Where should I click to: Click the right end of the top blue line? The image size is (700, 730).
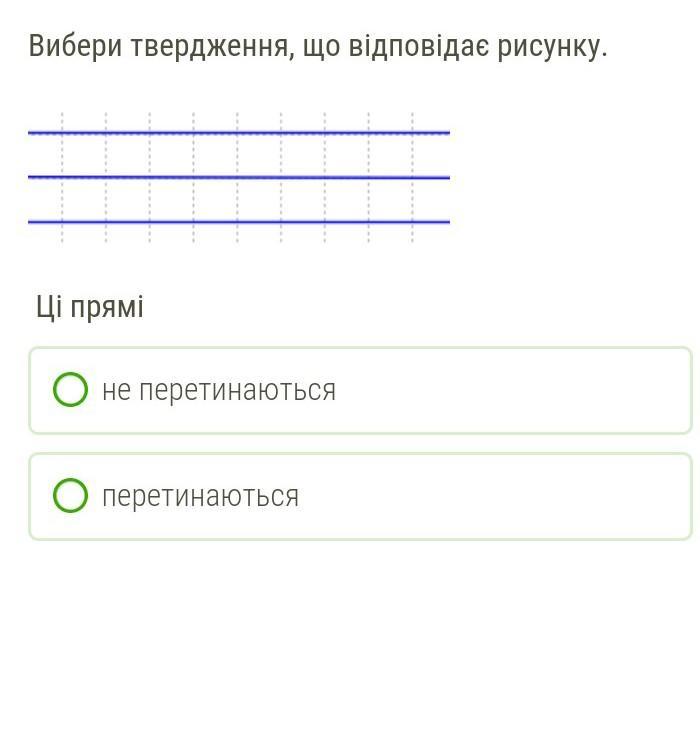point(444,132)
